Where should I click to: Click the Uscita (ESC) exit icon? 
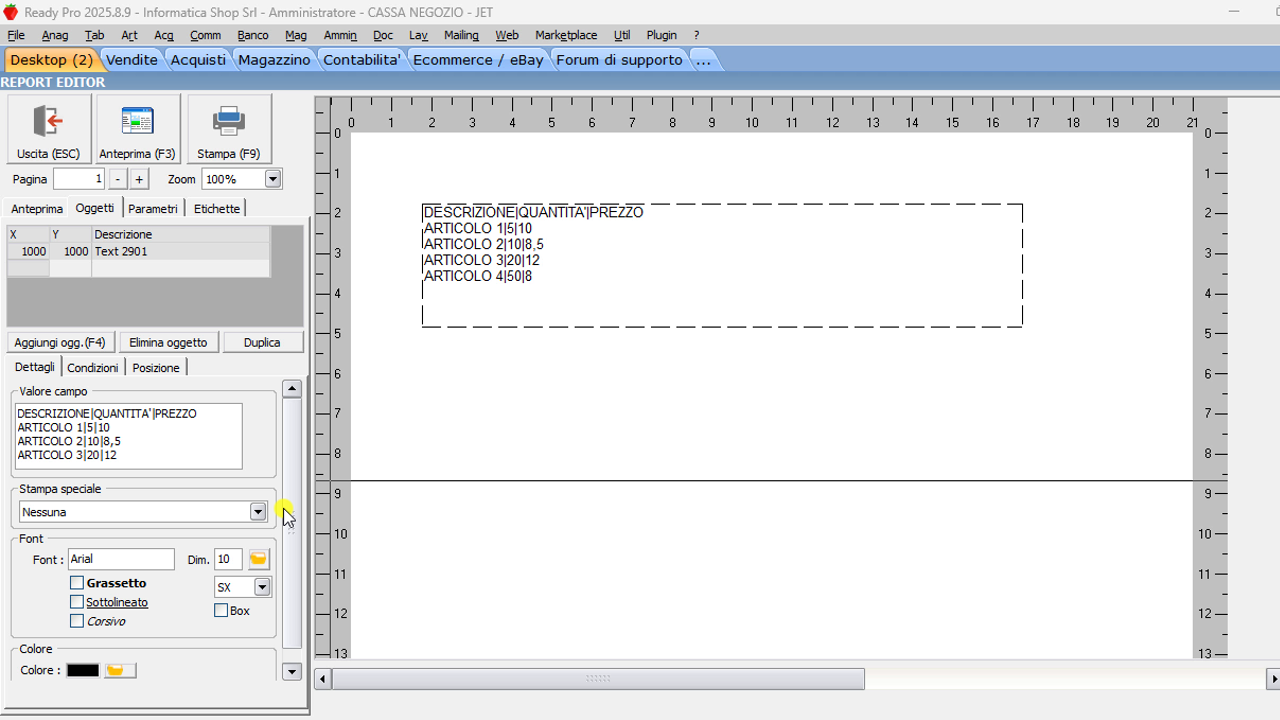pos(48,123)
